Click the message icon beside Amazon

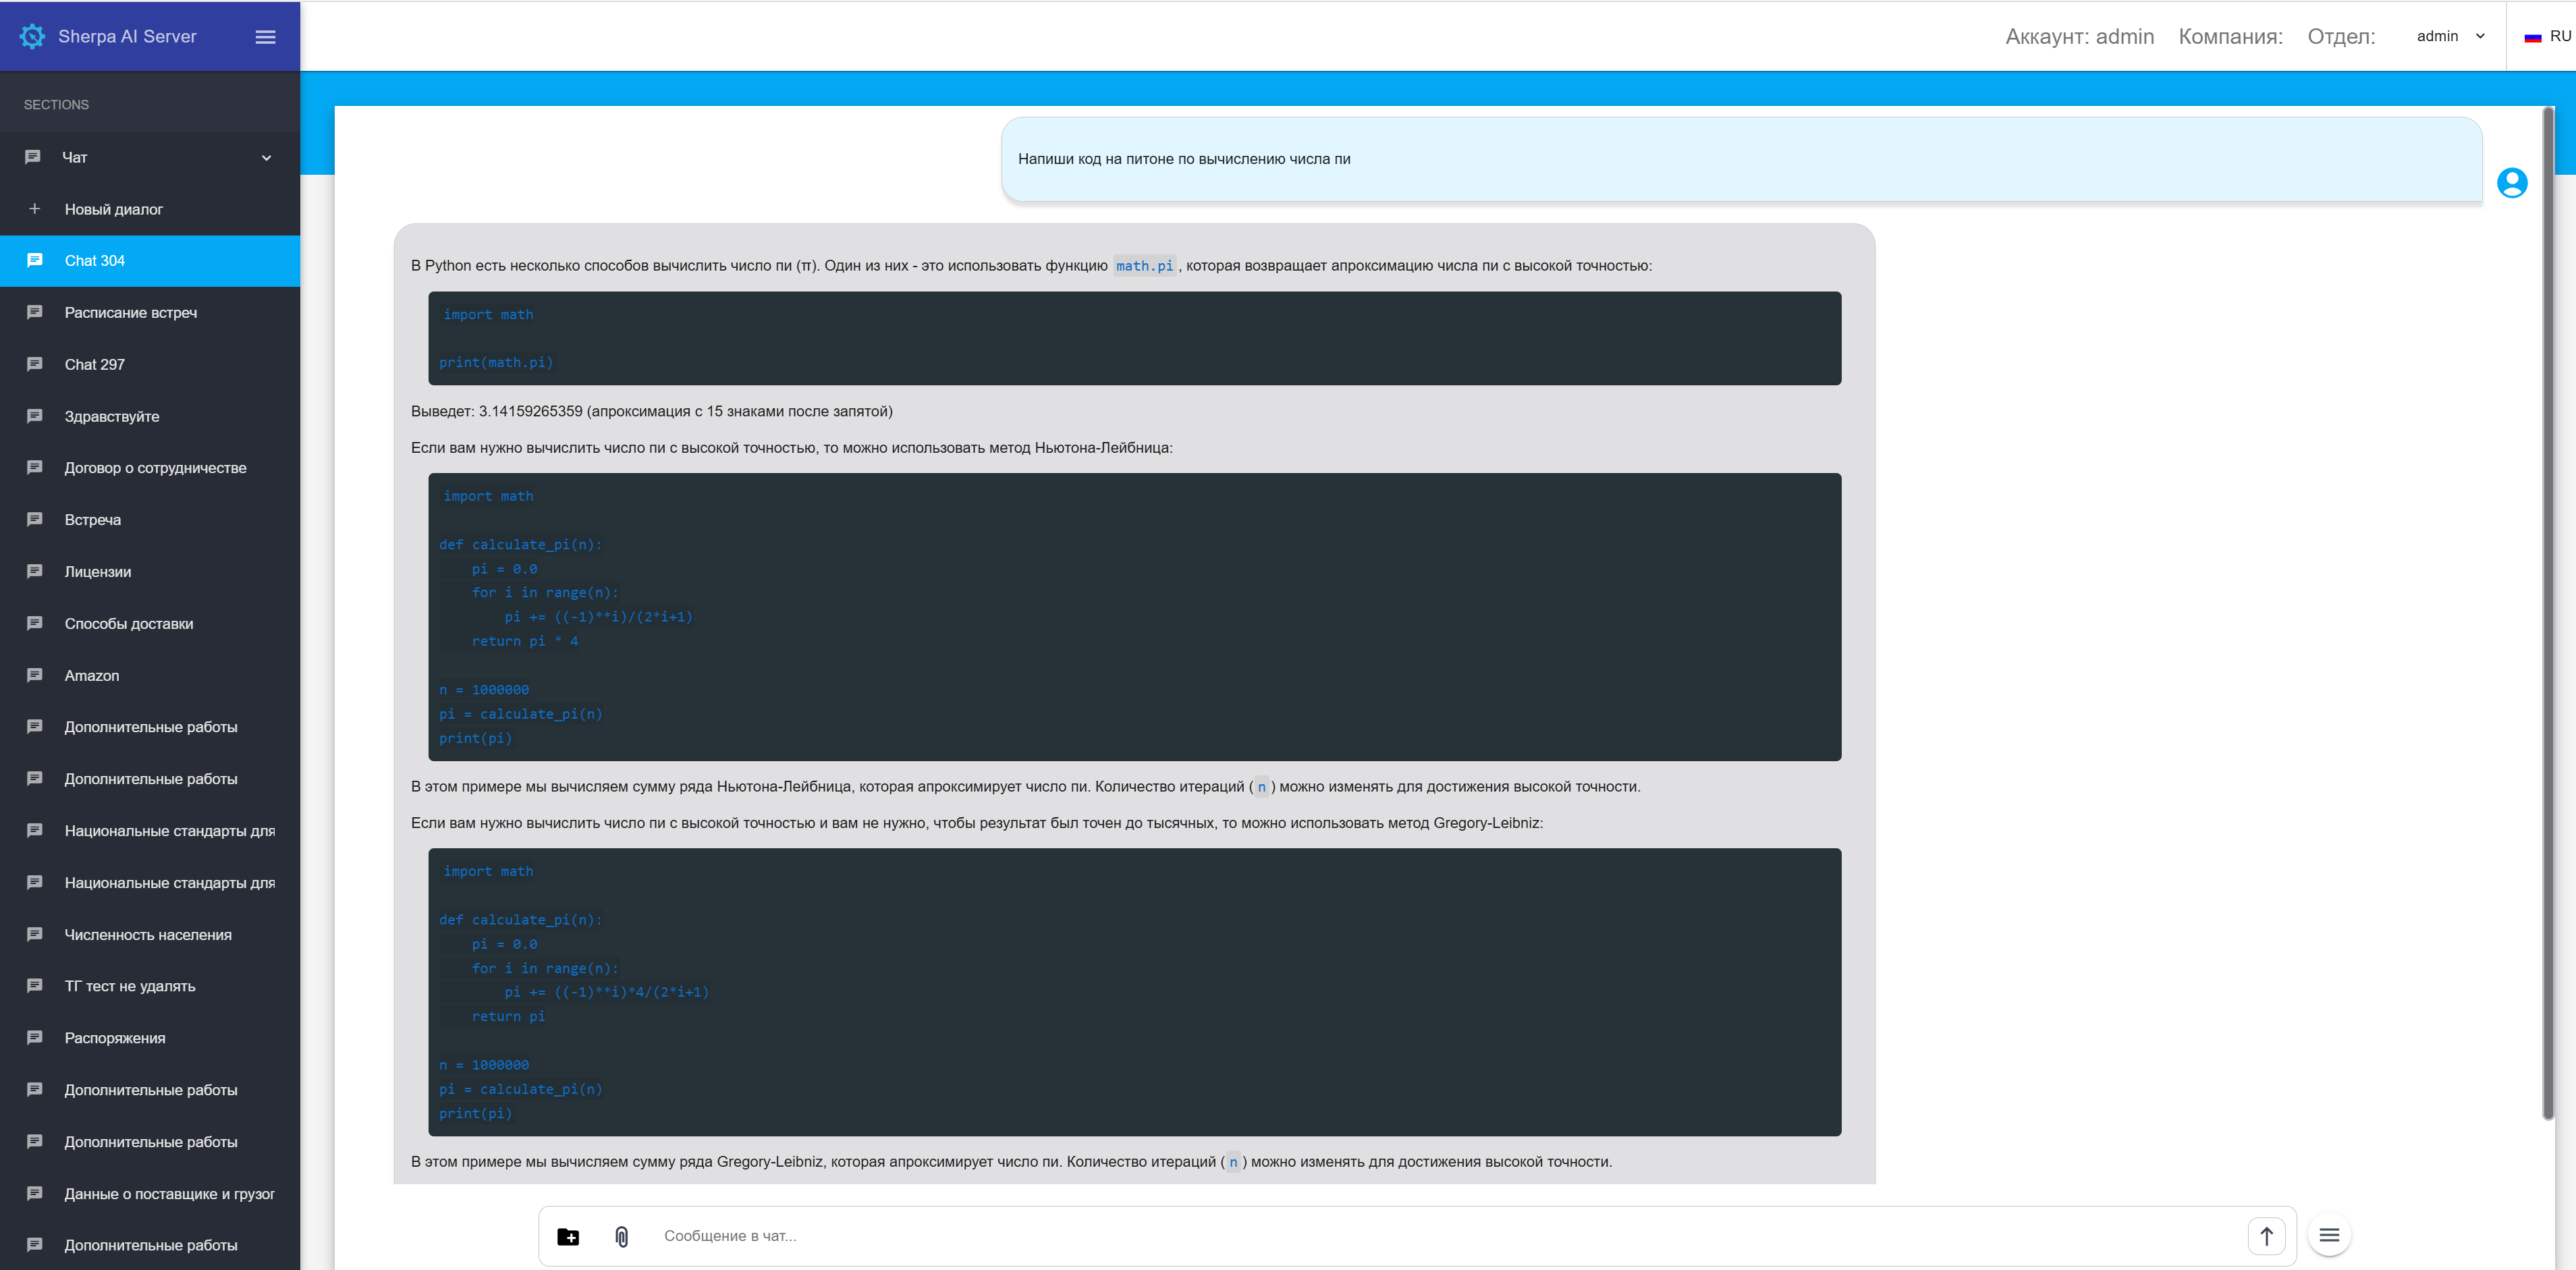click(34, 675)
